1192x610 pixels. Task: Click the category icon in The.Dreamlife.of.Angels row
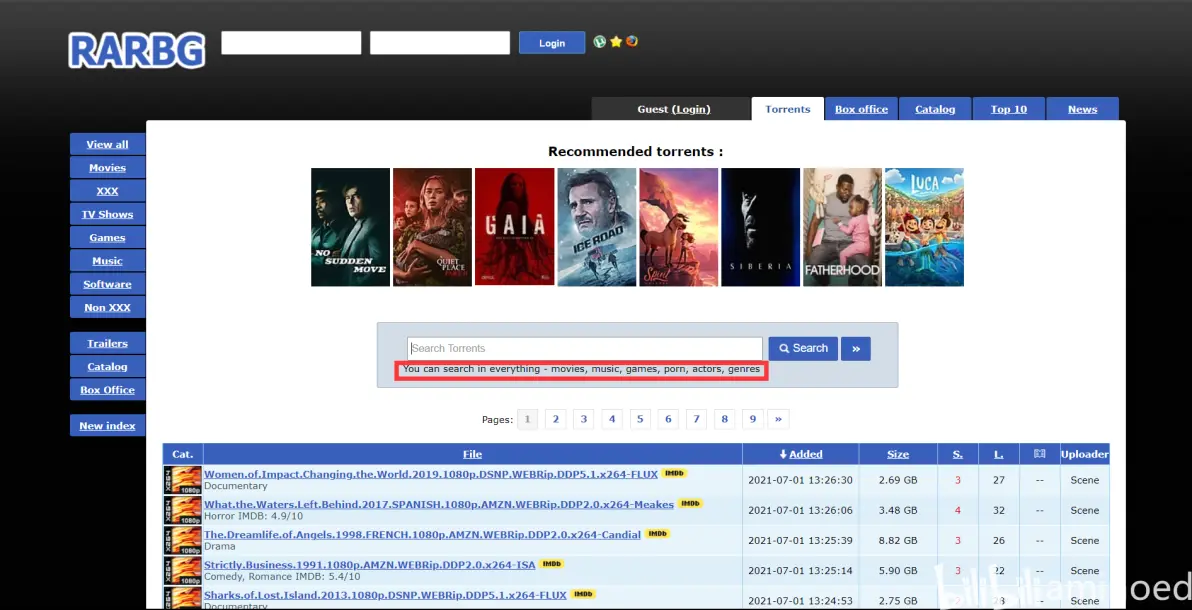(182, 540)
